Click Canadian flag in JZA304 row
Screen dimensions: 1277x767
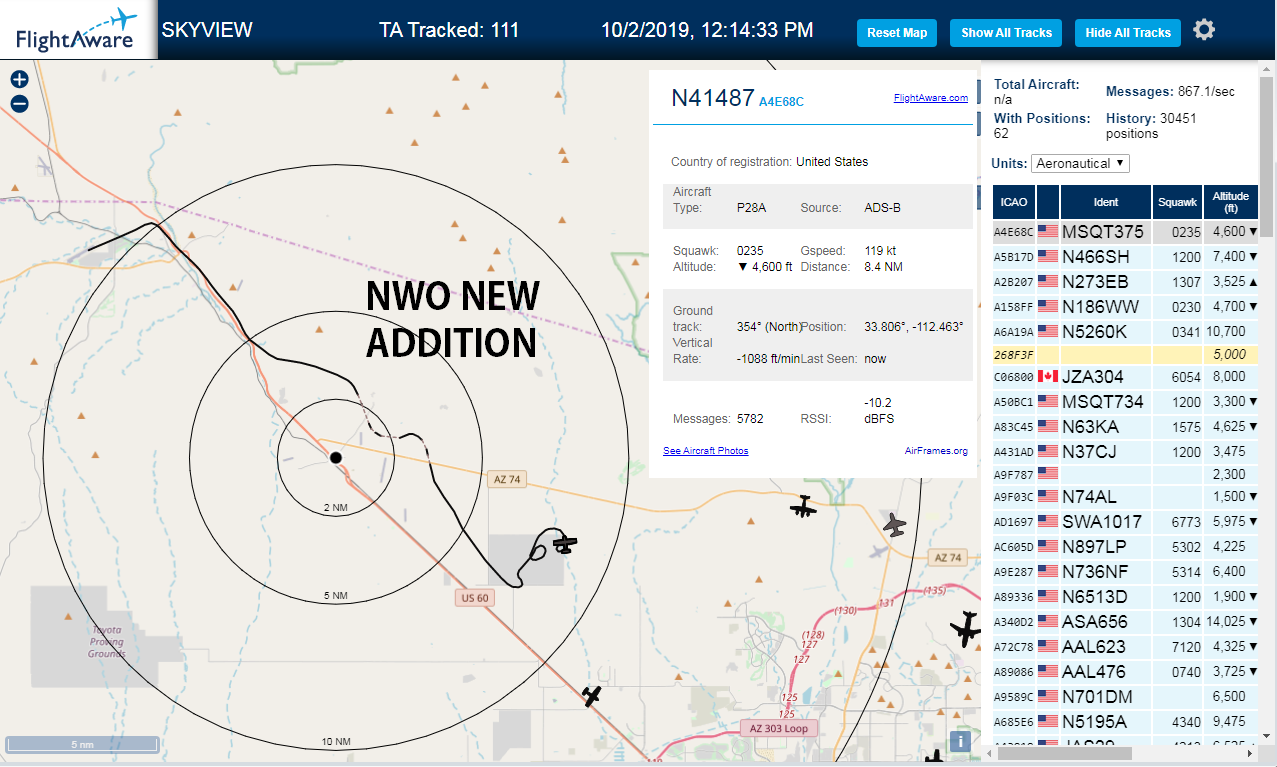click(x=1048, y=377)
